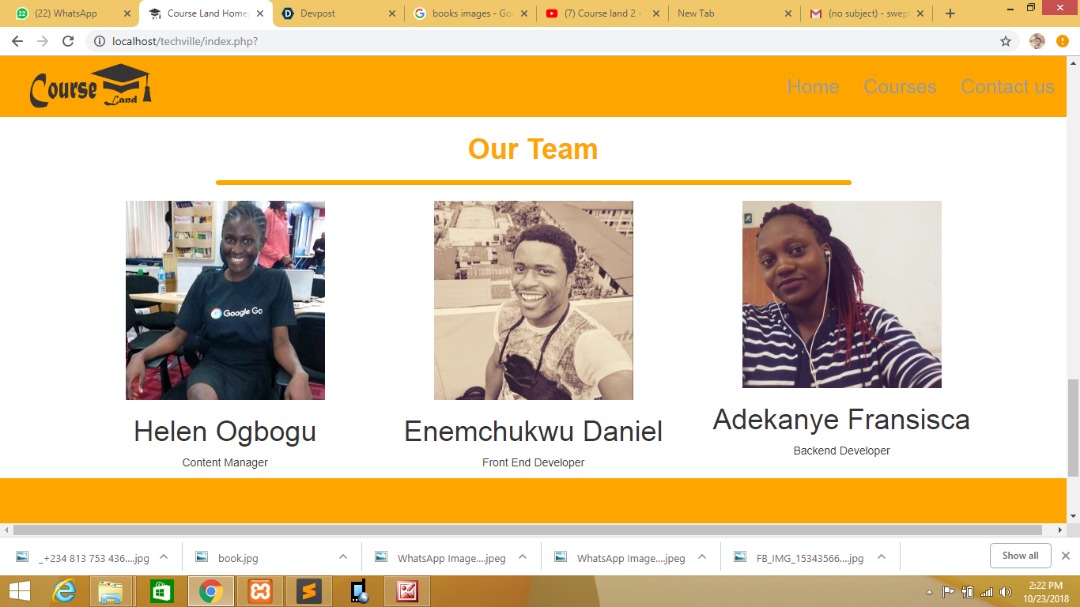Click the site info icon in address bar
Screen dimensions: 1080x607
coord(99,41)
